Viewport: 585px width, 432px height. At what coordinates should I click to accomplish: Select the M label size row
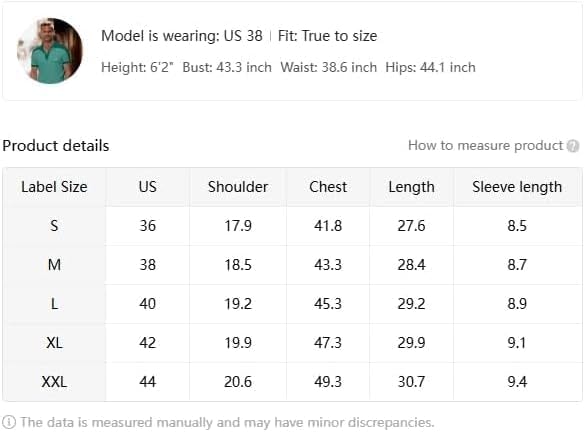click(x=292, y=265)
